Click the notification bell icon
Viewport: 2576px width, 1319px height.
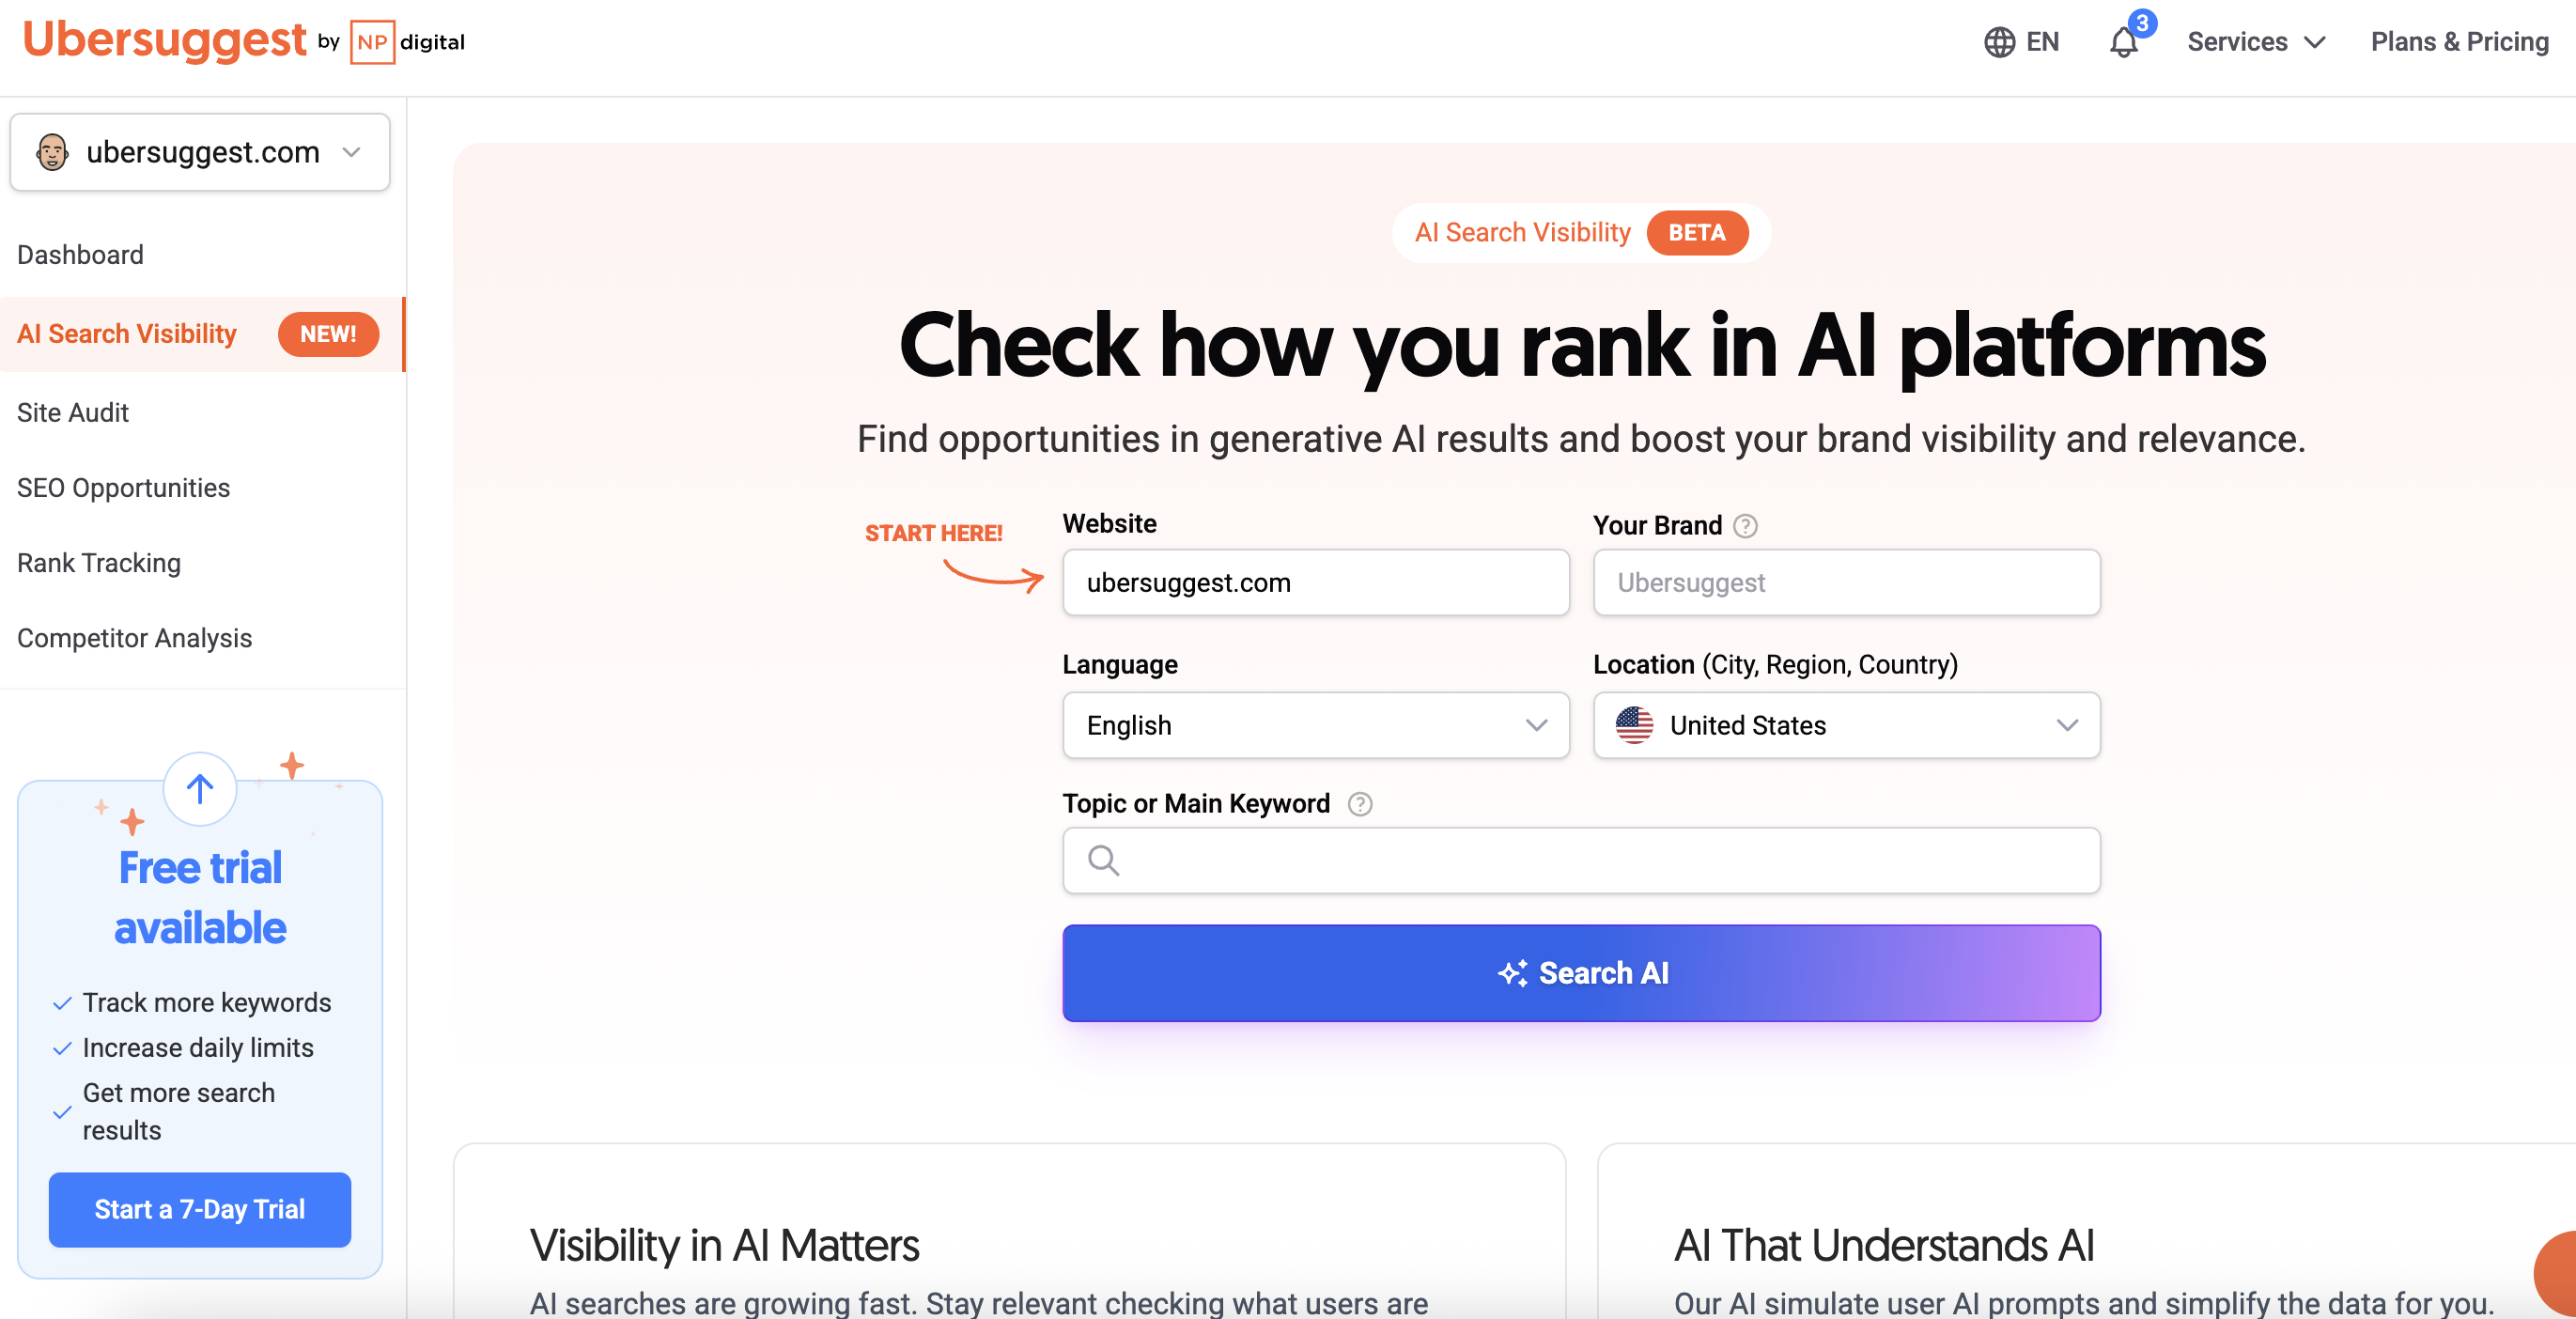2123,43
